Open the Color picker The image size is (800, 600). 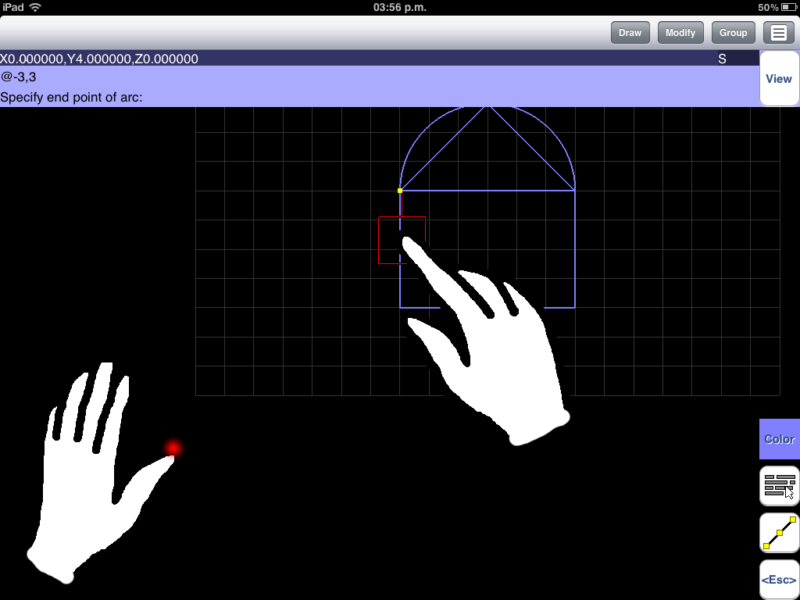coord(778,438)
